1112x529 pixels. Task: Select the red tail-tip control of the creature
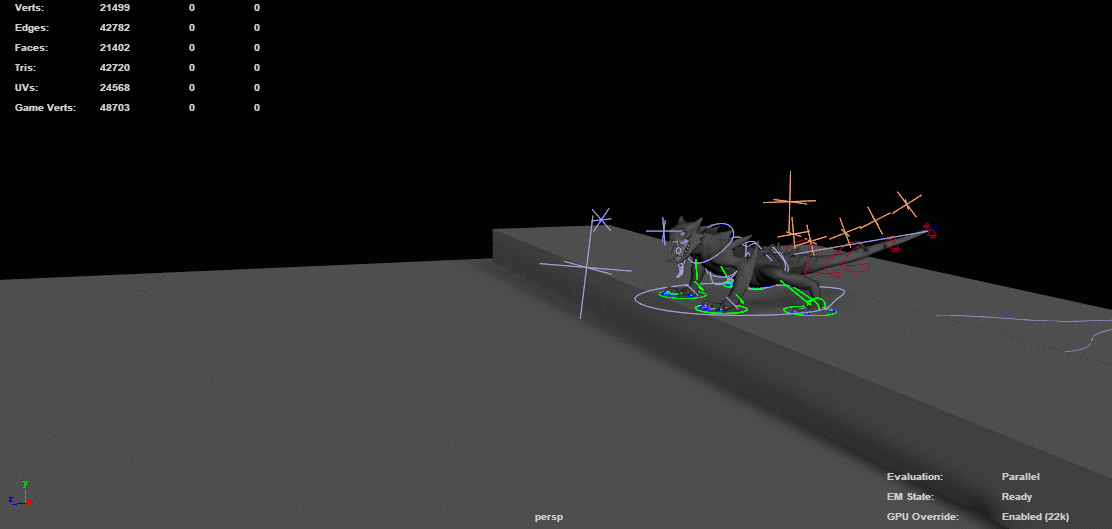[x=928, y=228]
